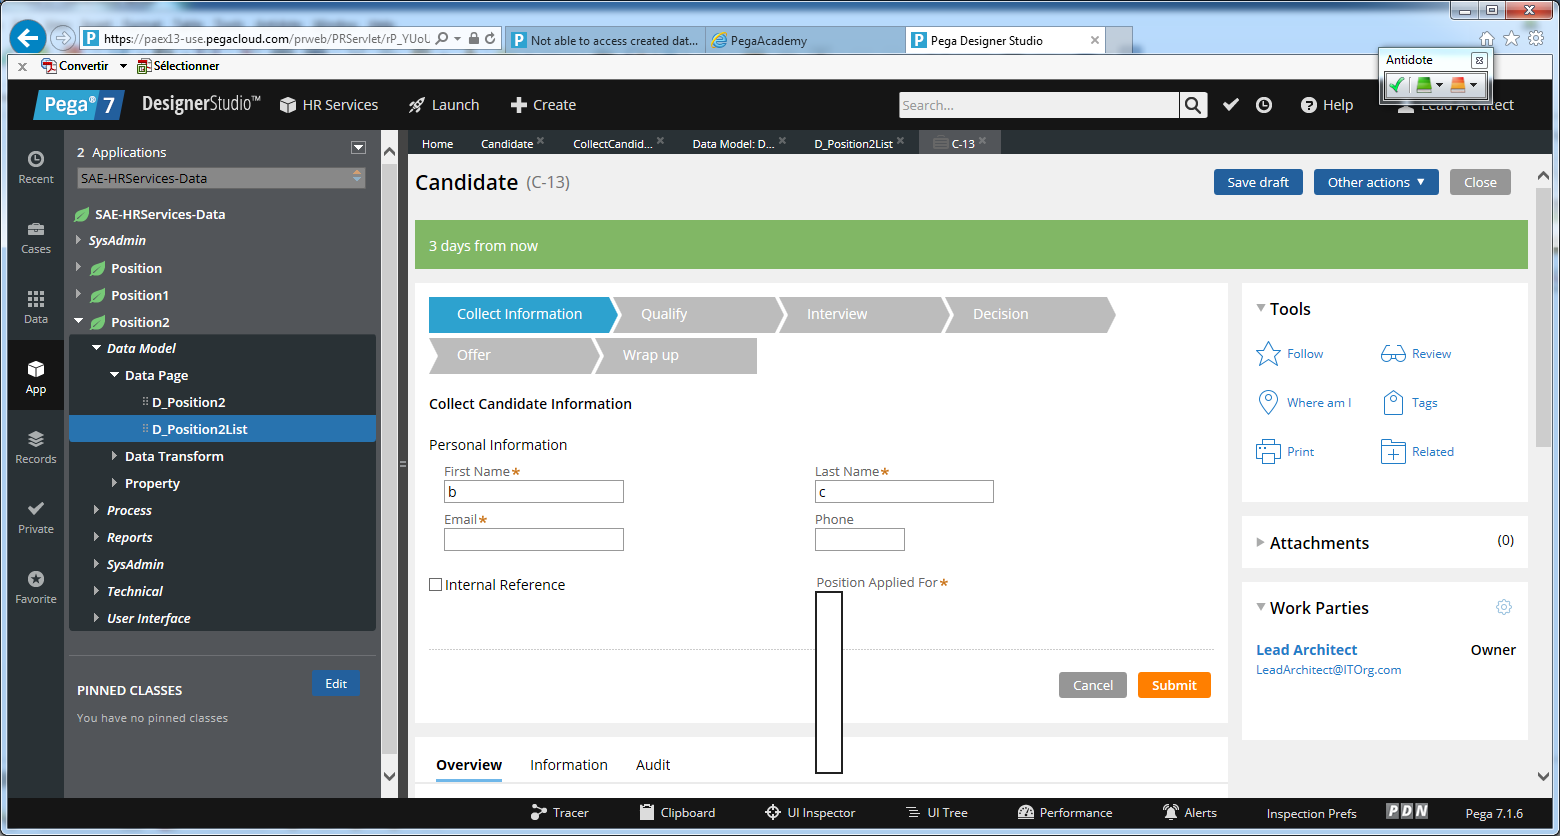Open the Create menu
The image size is (1560, 836).
pos(543,105)
